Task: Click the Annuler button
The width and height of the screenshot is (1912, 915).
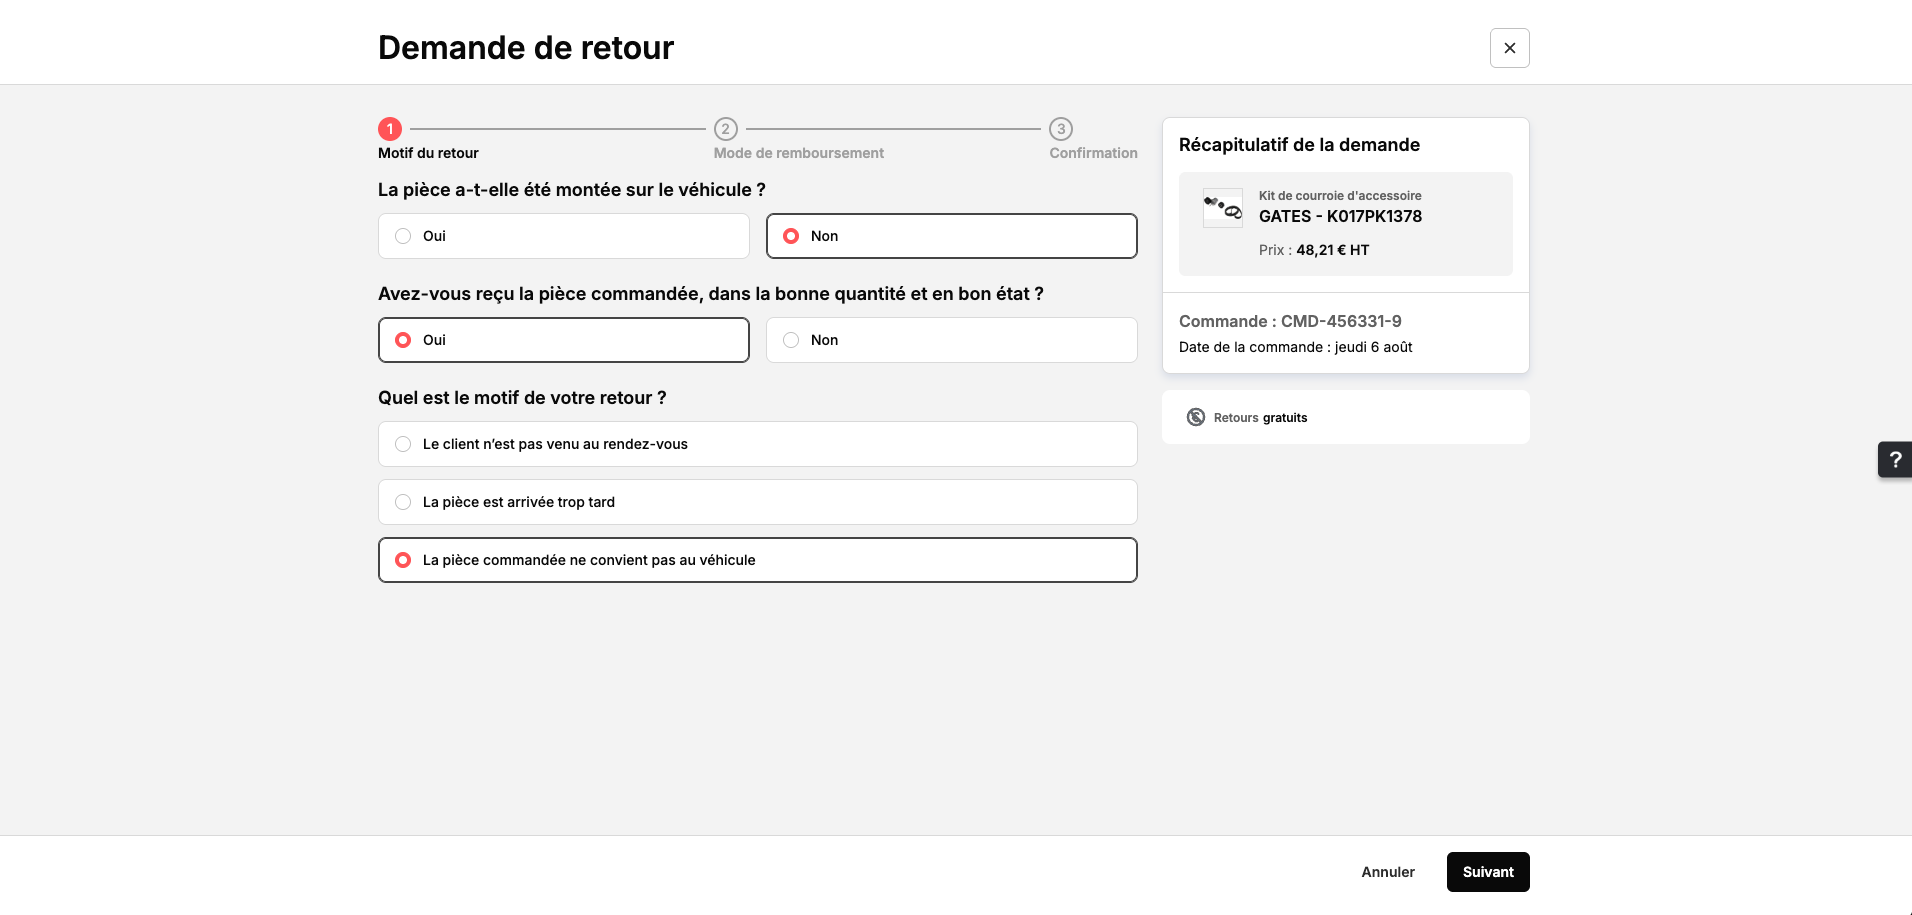Action: click(1388, 872)
